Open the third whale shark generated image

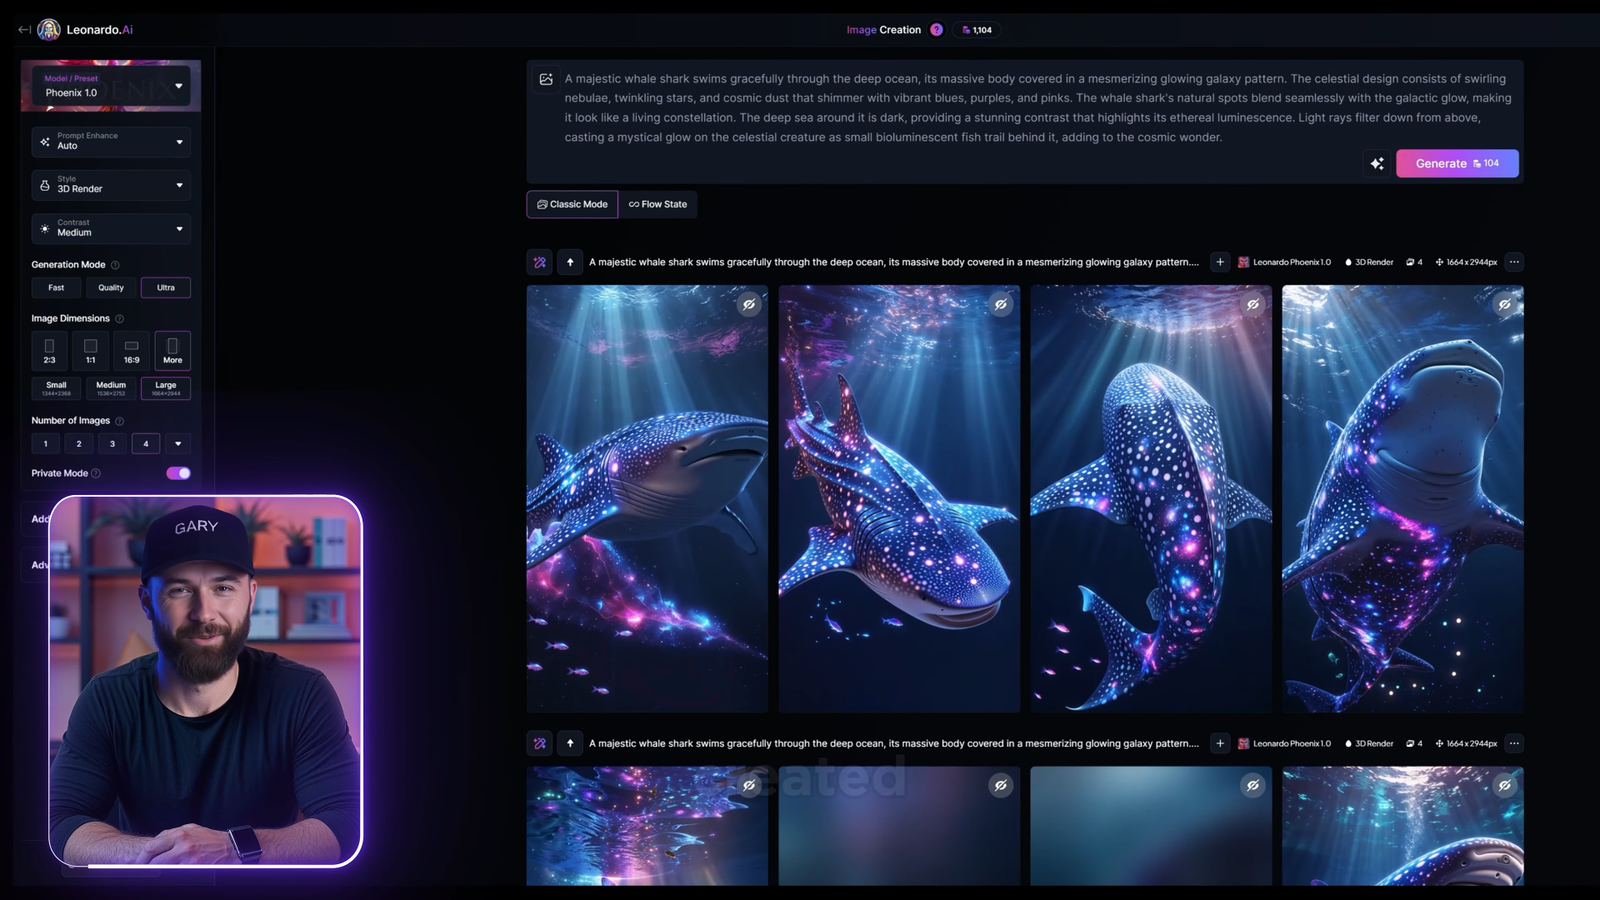[x=1151, y=499]
